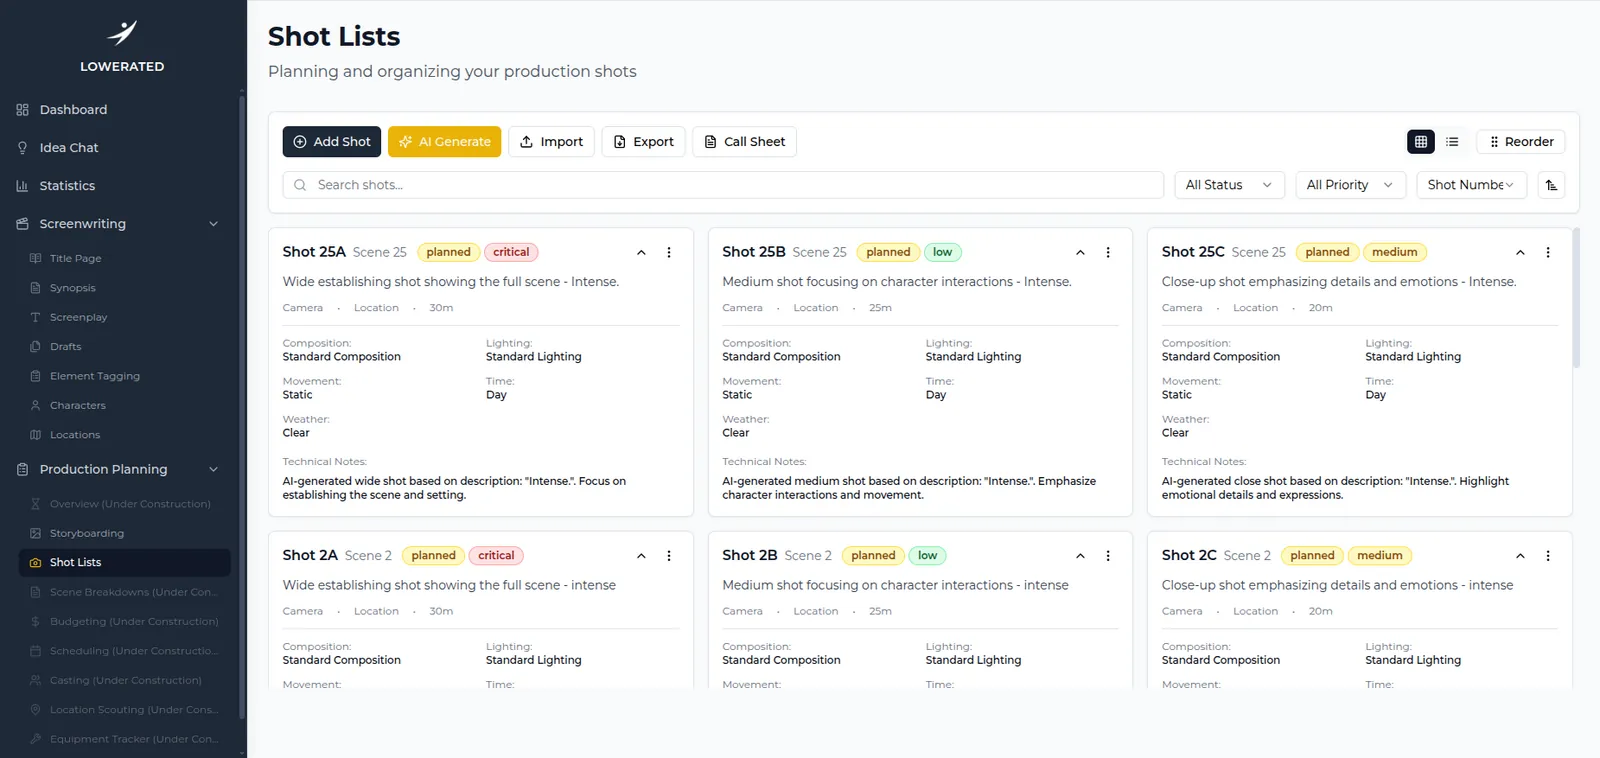Click the shot cards vertical scrollbar
The height and width of the screenshot is (758, 1600).
point(1576,298)
